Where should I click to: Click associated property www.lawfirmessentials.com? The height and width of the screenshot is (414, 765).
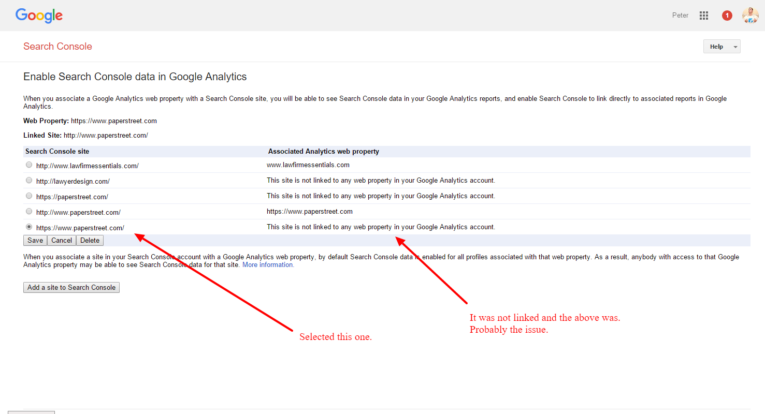point(308,165)
